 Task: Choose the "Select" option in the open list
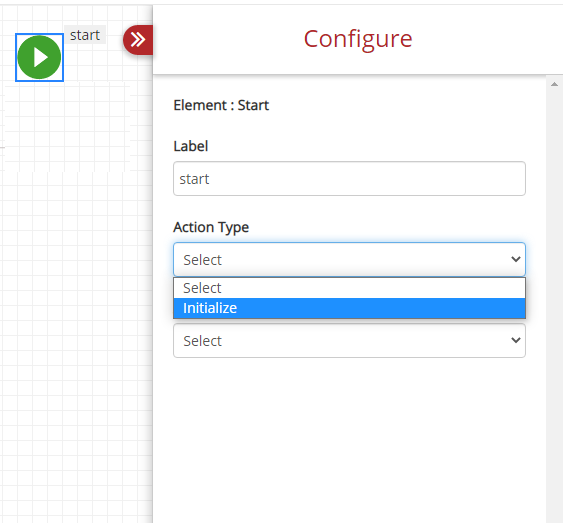[x=349, y=288]
